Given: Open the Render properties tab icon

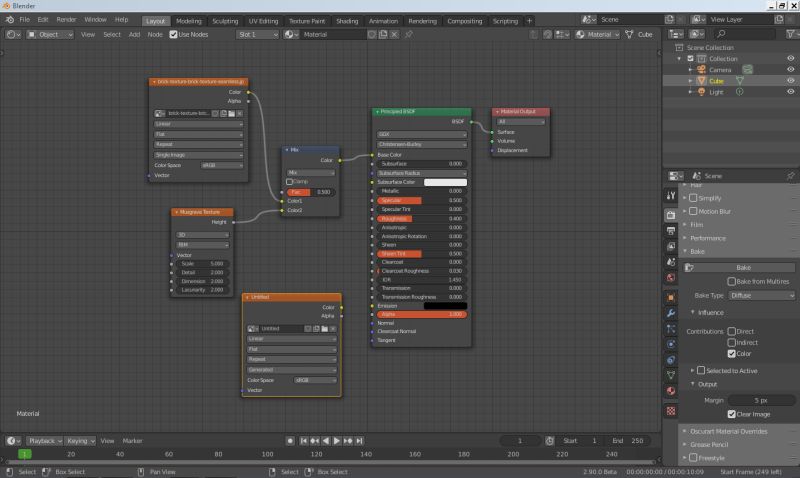Looking at the screenshot, I should 671,215.
